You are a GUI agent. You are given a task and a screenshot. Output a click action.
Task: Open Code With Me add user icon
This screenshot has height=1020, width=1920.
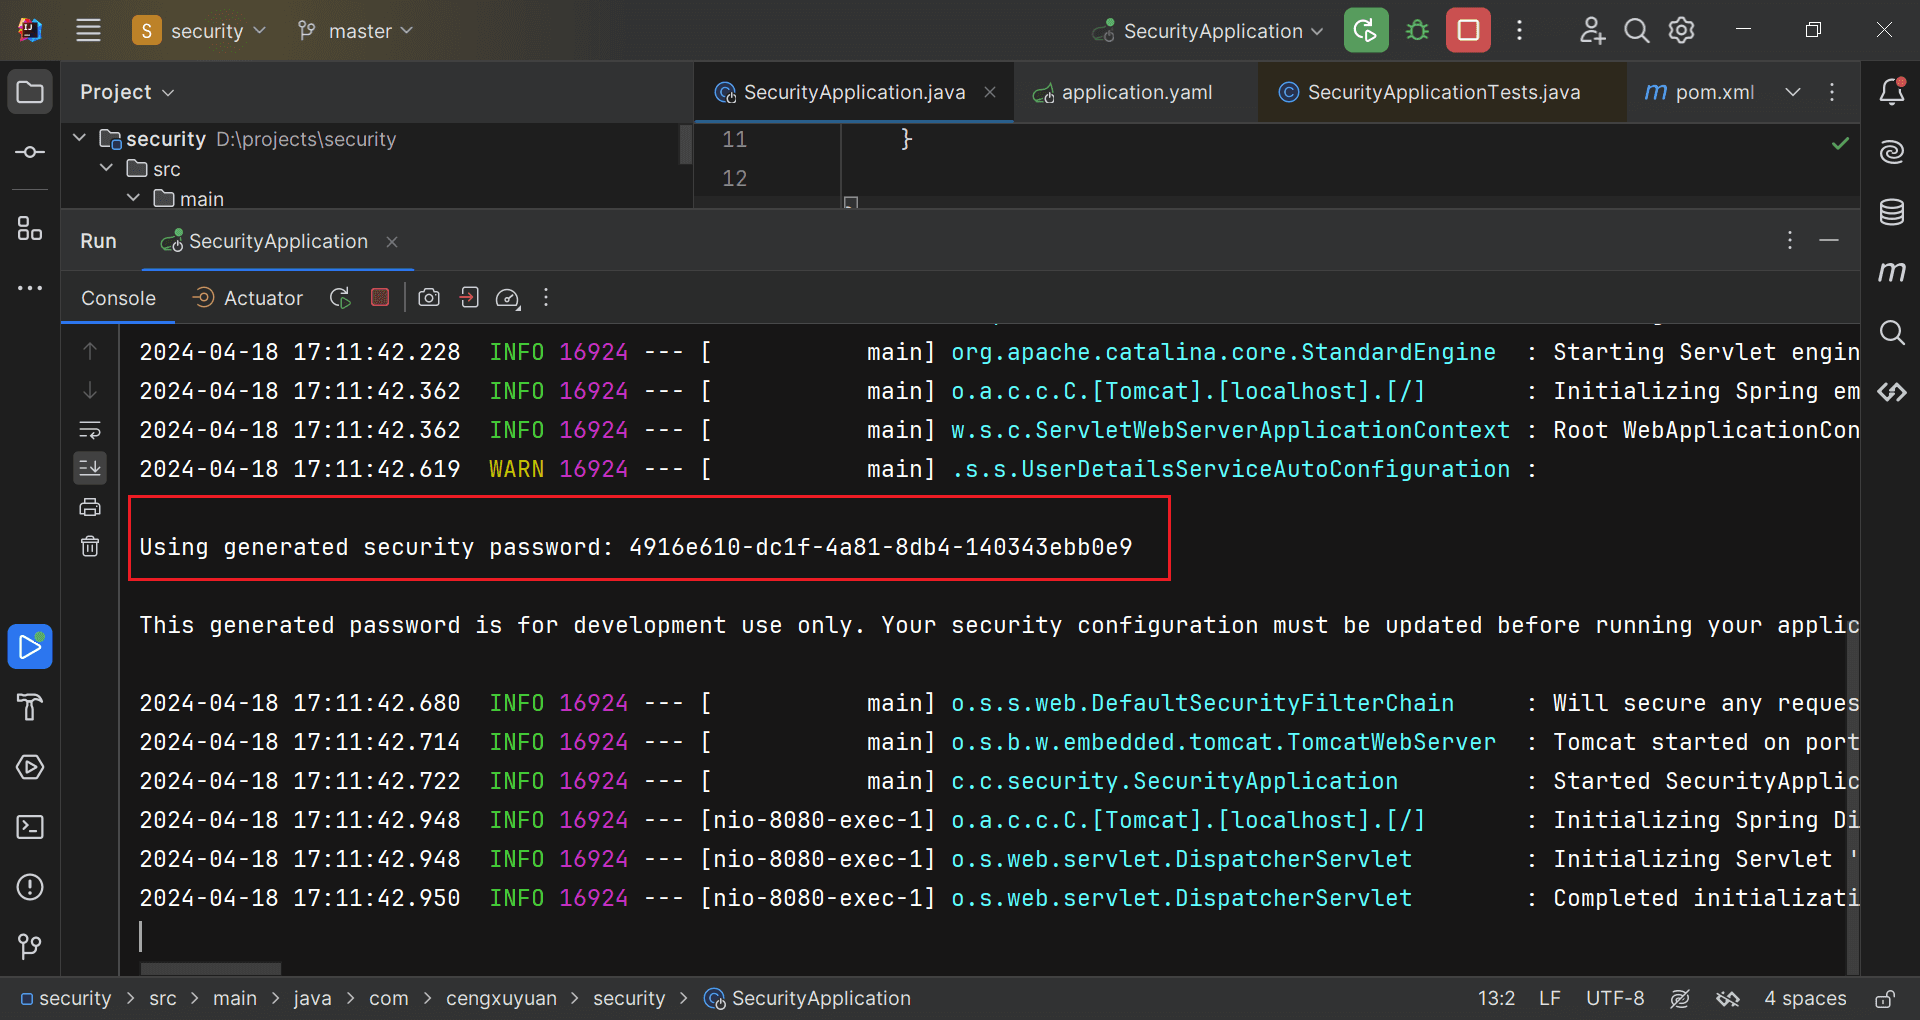(x=1592, y=31)
